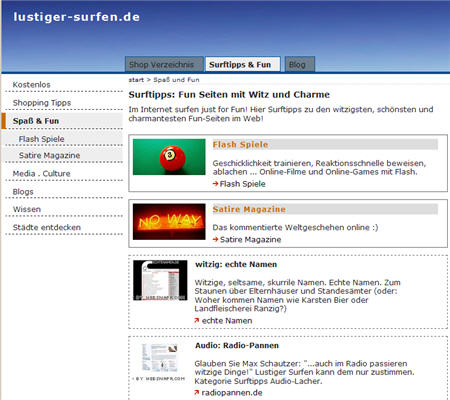The width and height of the screenshot is (450, 400).
Task: Click description starting 'Glauben Sie Max Schautzer'
Action: click(x=304, y=372)
